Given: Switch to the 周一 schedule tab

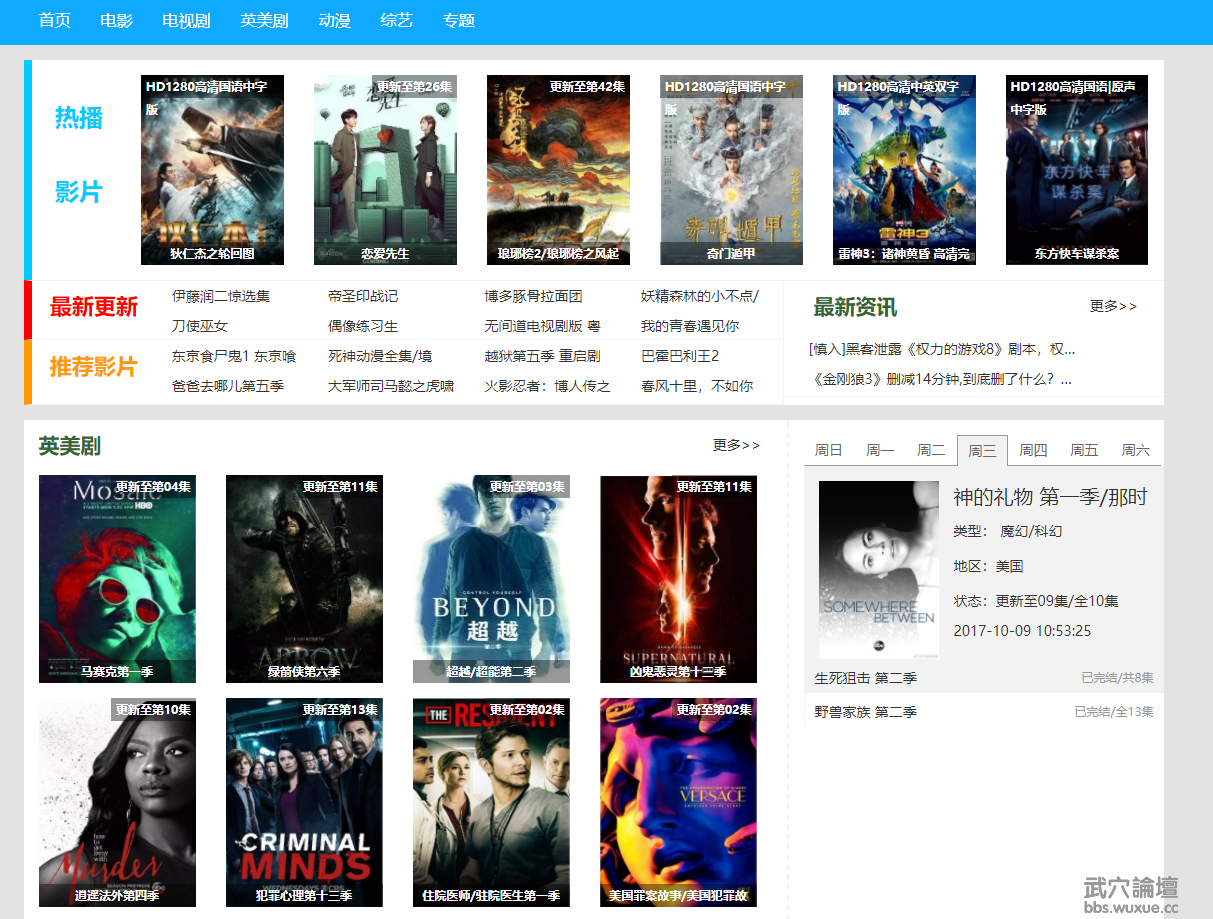Looking at the screenshot, I should click(880, 451).
